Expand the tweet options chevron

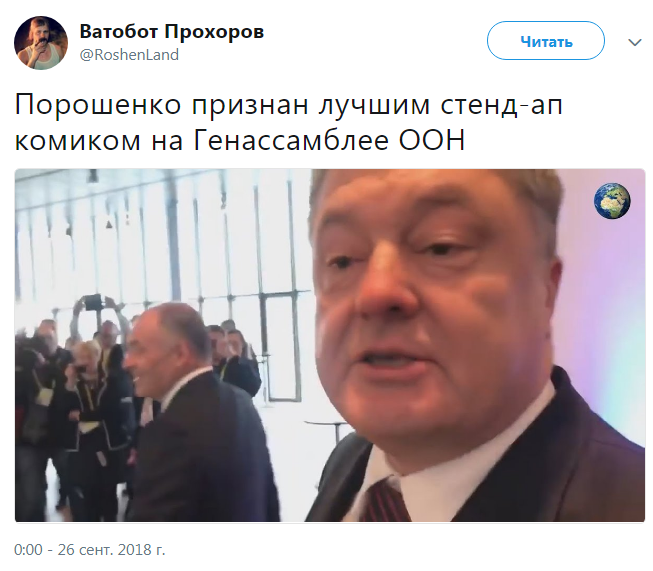[634, 42]
